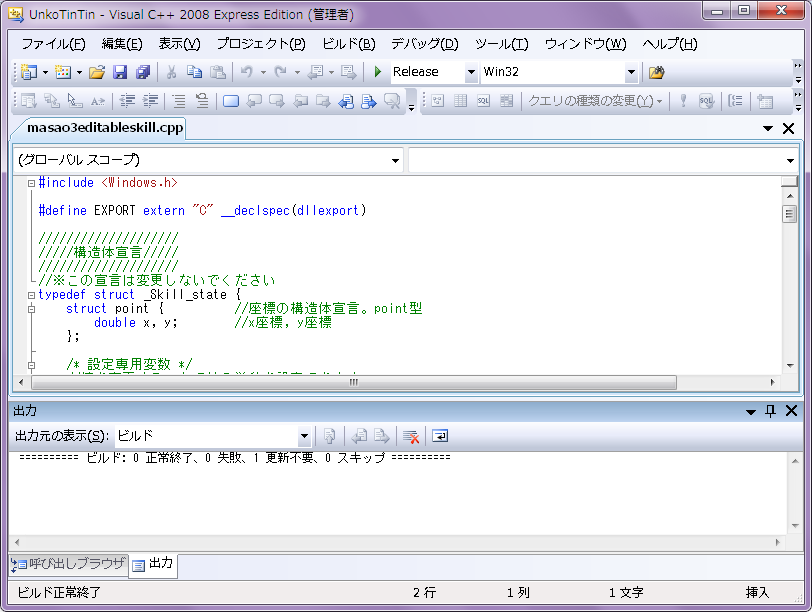Go to previous message in output pane

pyautogui.click(x=359, y=436)
